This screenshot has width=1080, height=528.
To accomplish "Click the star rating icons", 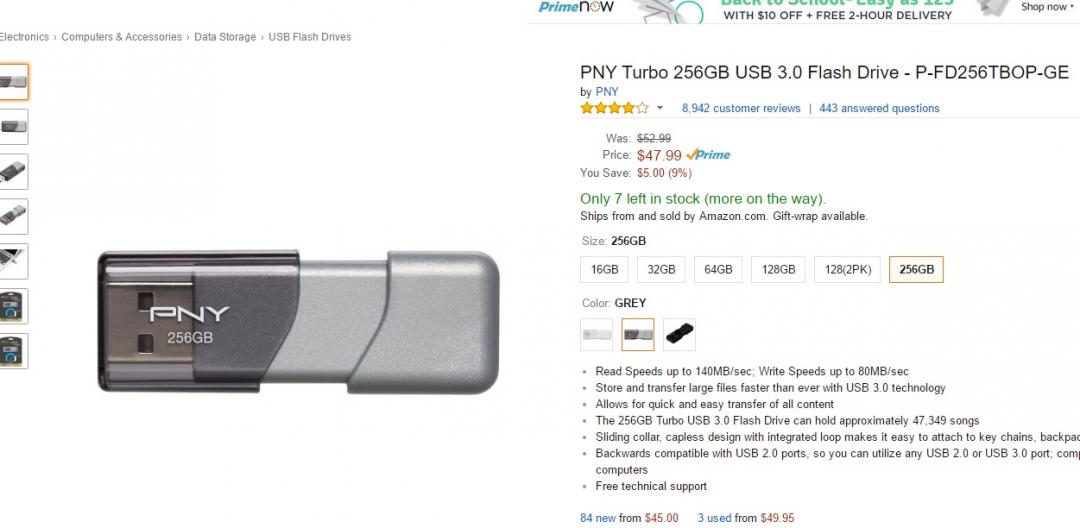I will 614,108.
